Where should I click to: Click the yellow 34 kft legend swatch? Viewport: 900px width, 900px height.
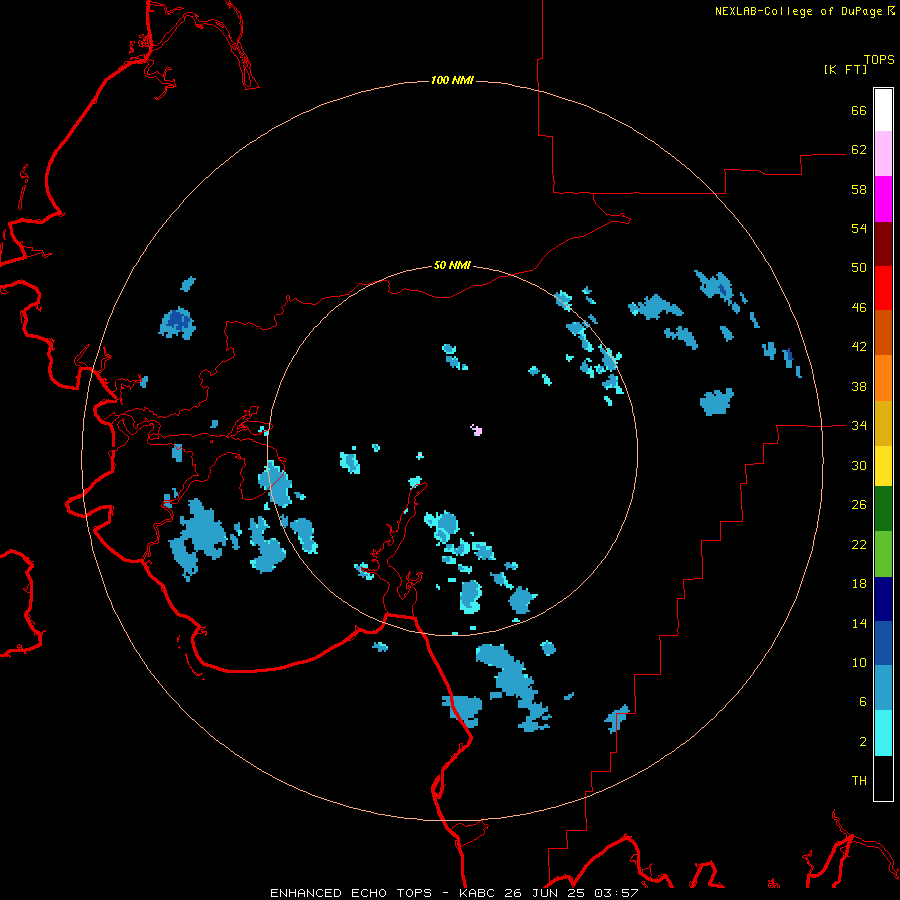[x=883, y=466]
